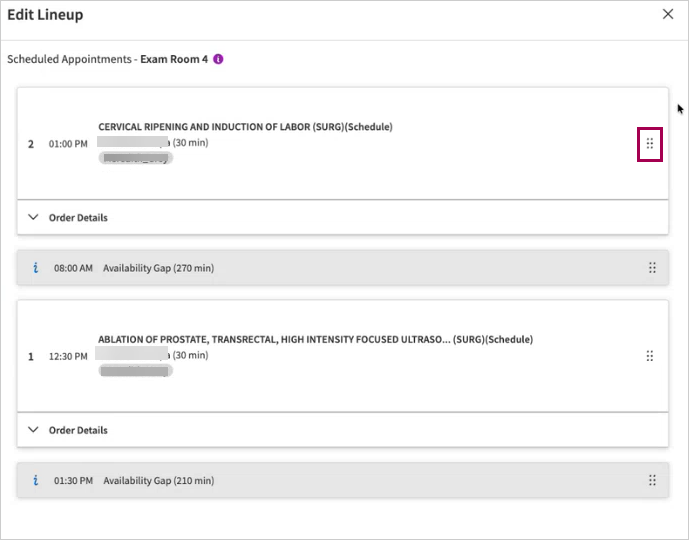
Task: Click blue info icon on 01:30 PM gap
Action: [x=36, y=481]
